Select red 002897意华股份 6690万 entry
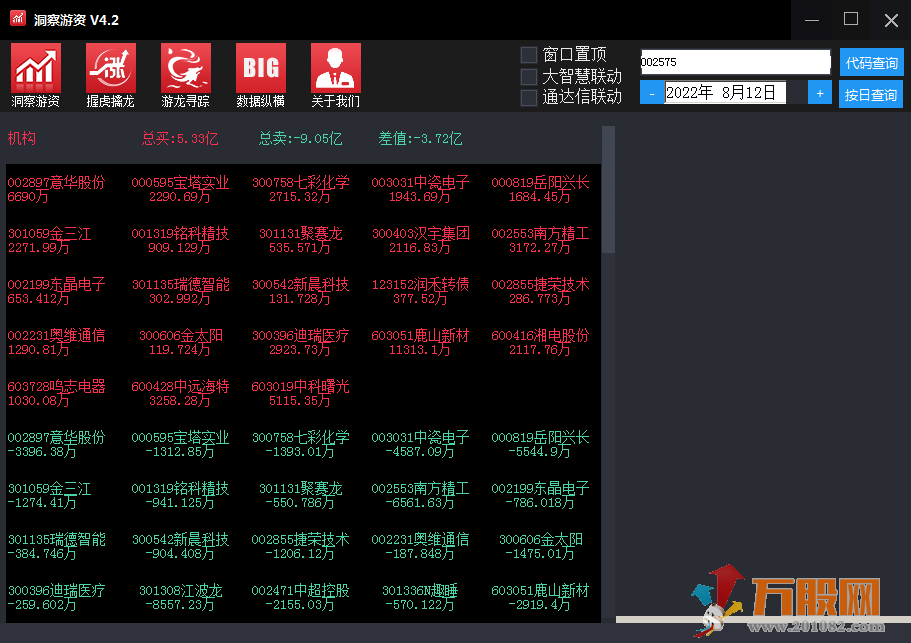The image size is (911, 643). click(56, 189)
